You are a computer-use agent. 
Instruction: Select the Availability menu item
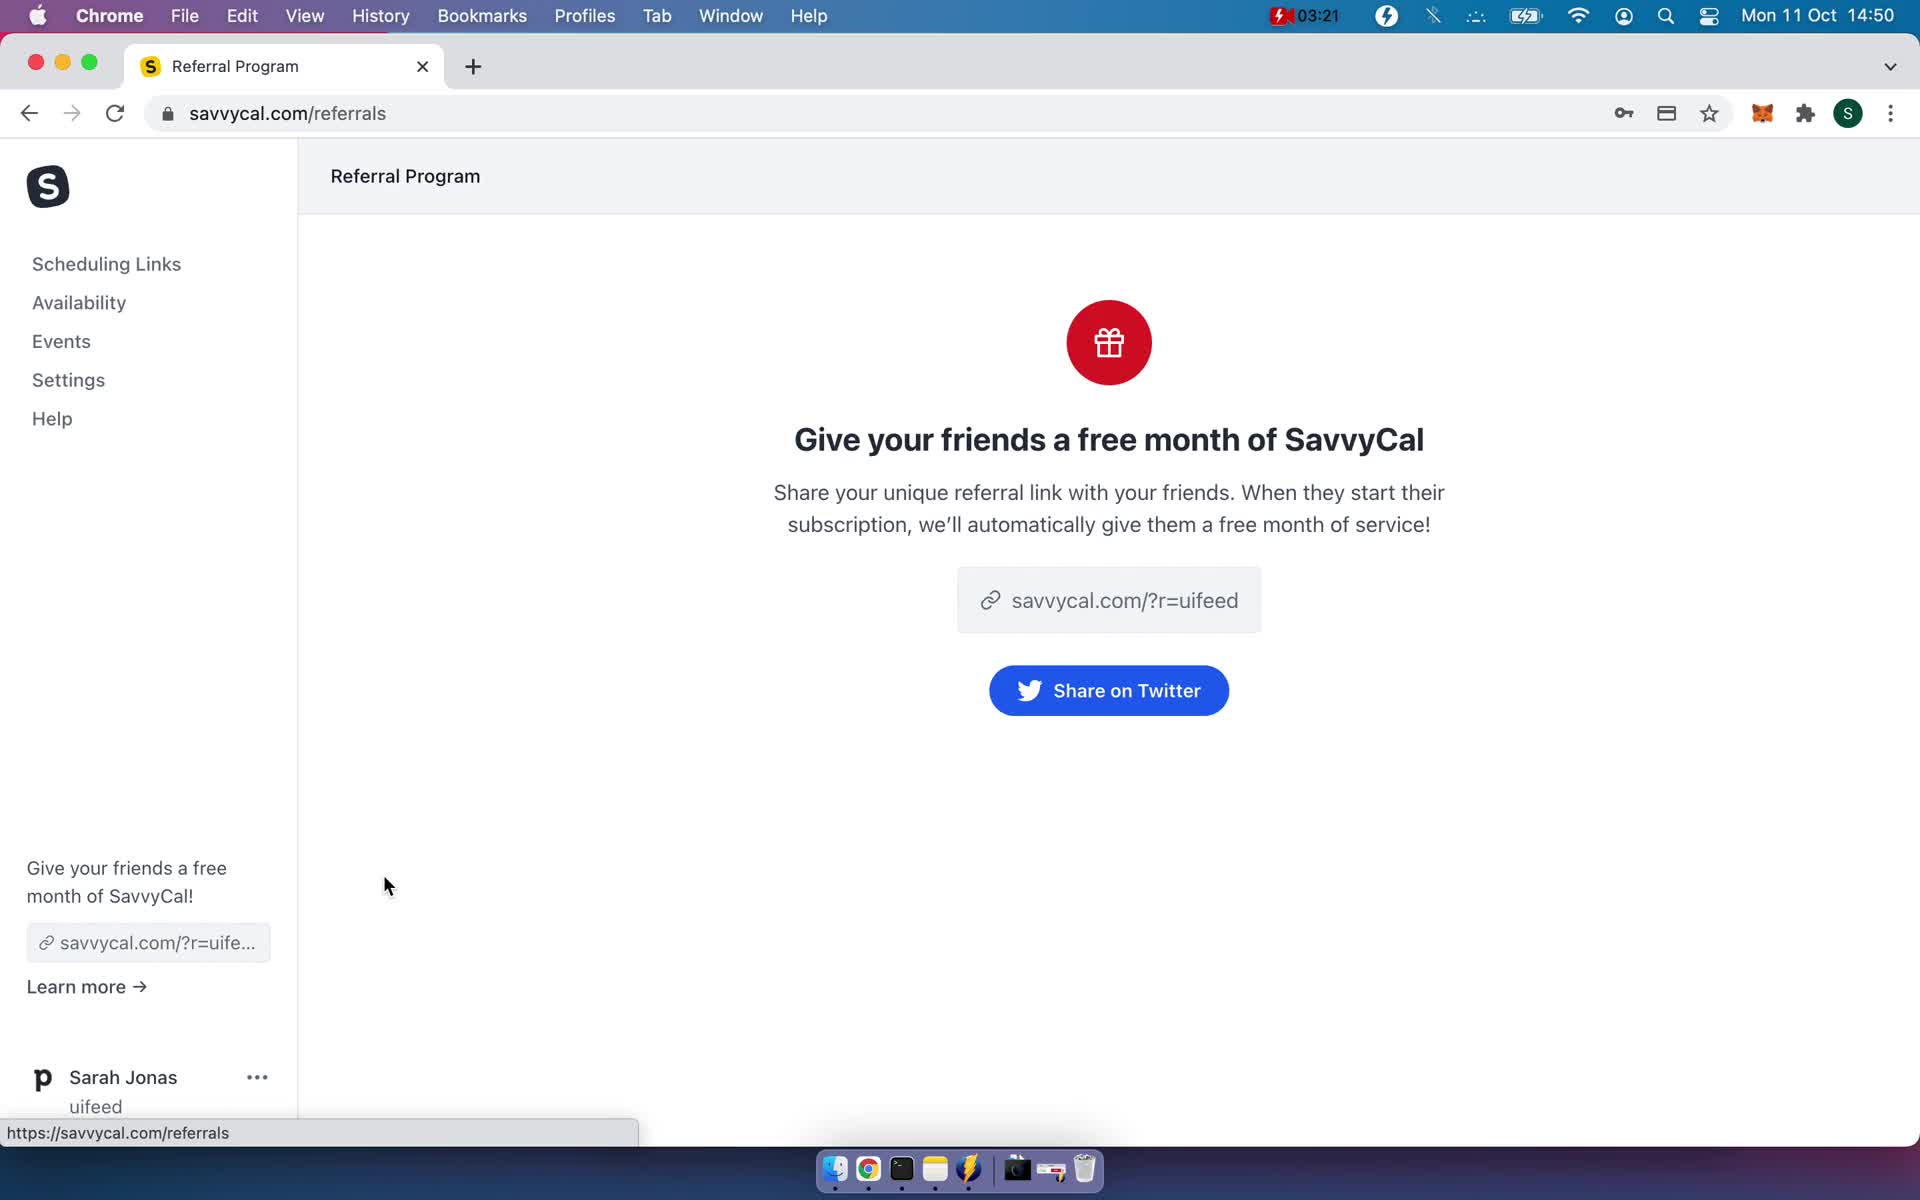[79, 303]
